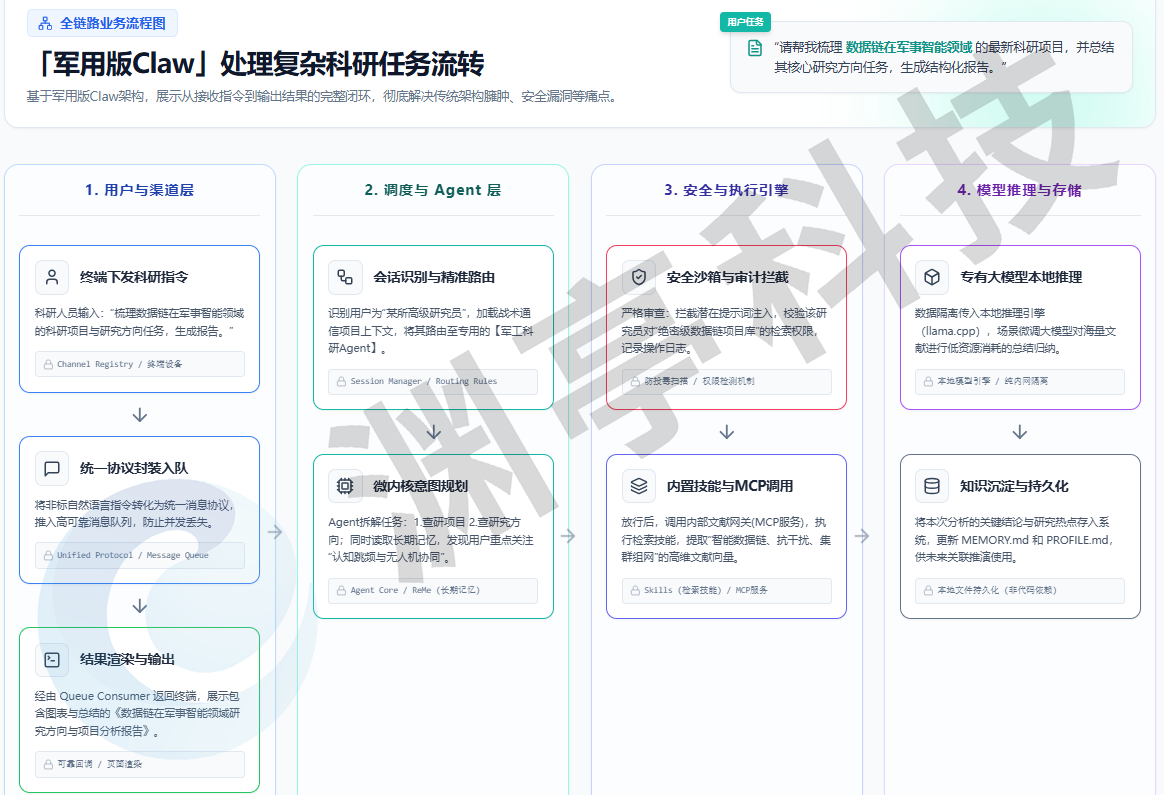Click the routing icon beside 会话识别与精准路由

click(345, 277)
